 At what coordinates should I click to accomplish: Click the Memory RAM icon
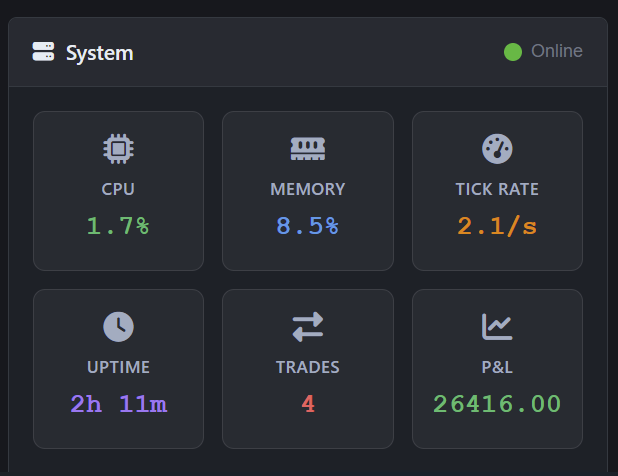click(x=308, y=149)
